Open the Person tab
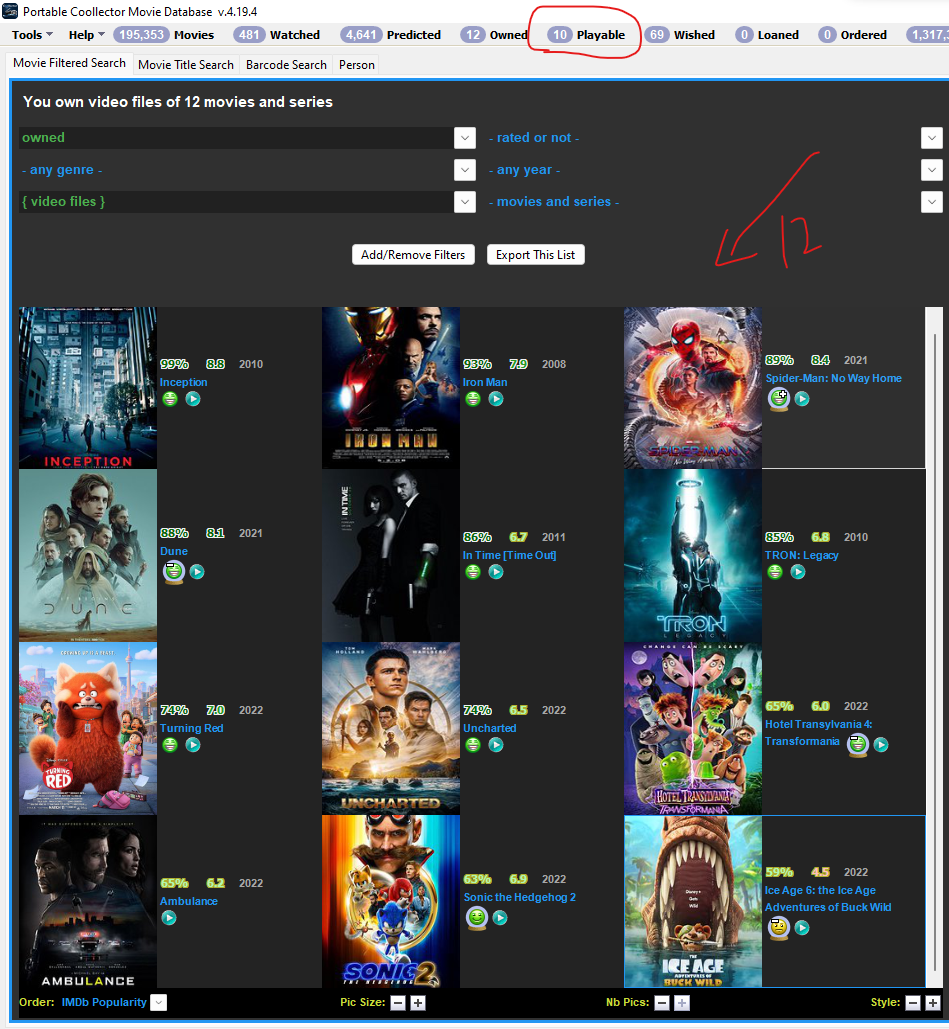The image size is (949, 1029). click(x=356, y=64)
